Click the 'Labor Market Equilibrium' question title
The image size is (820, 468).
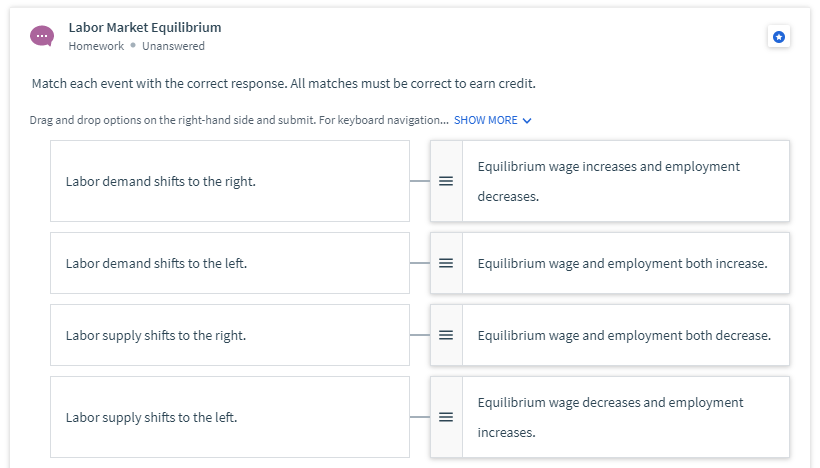click(145, 27)
